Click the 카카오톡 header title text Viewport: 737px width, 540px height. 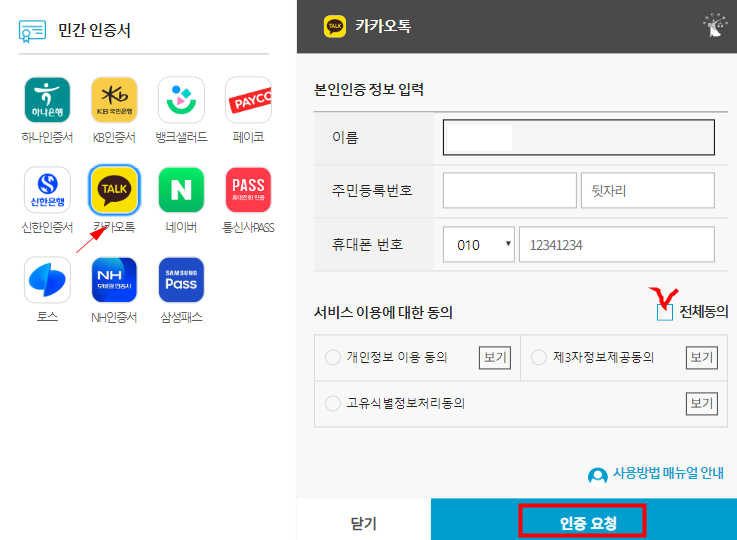[383, 26]
